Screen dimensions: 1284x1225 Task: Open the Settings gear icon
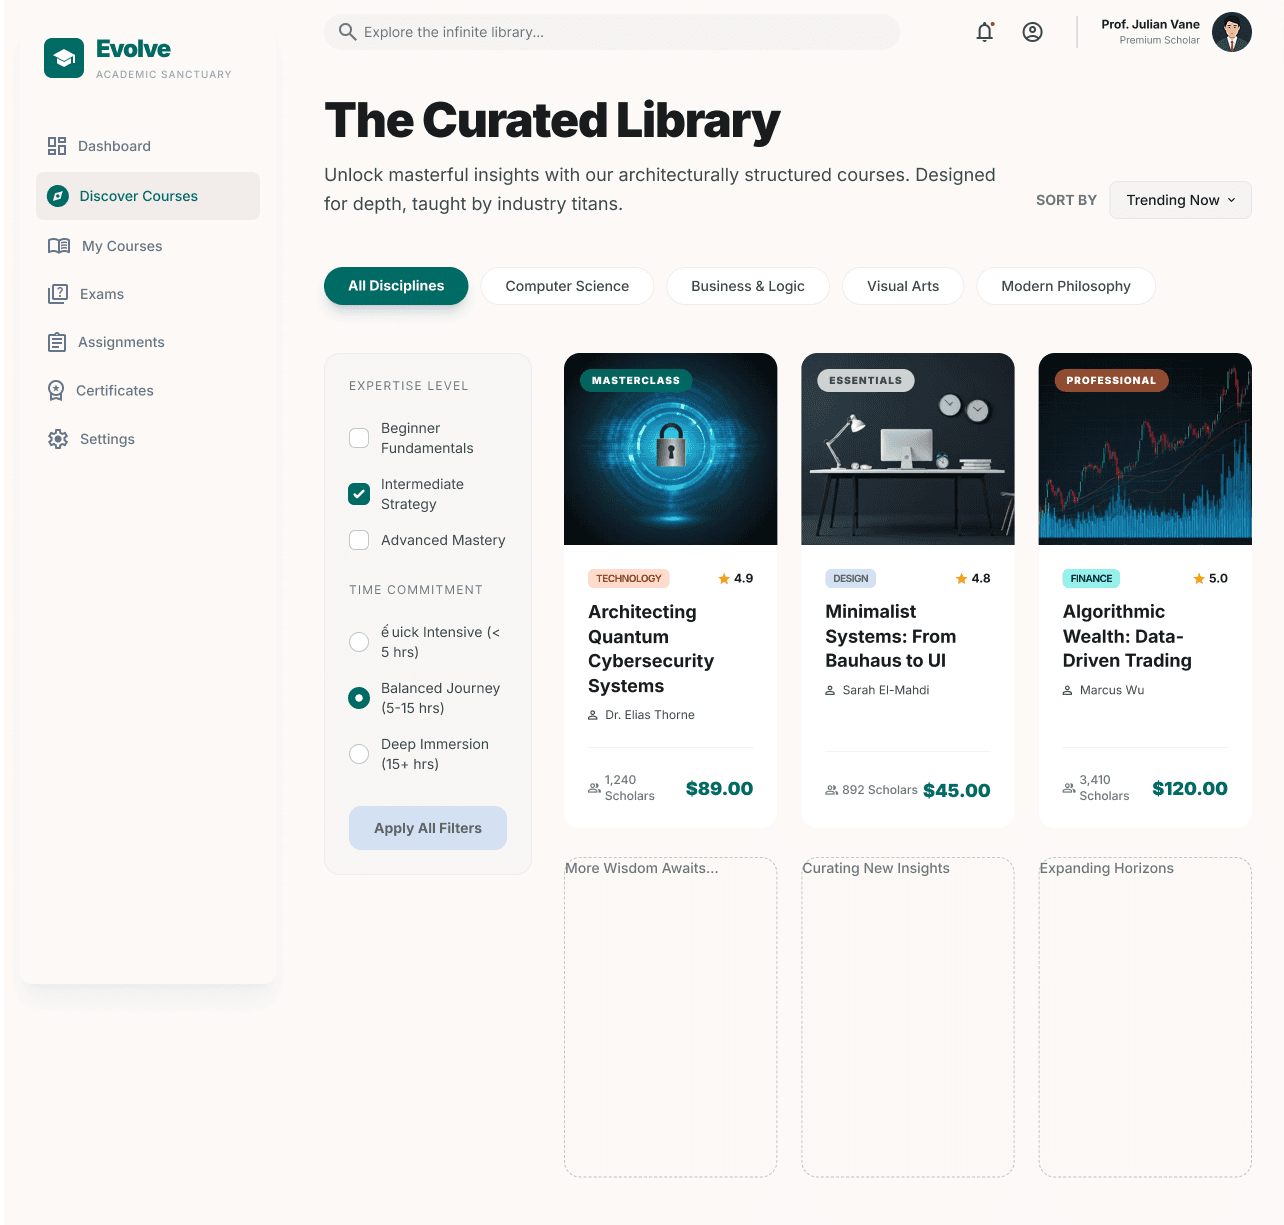58,439
